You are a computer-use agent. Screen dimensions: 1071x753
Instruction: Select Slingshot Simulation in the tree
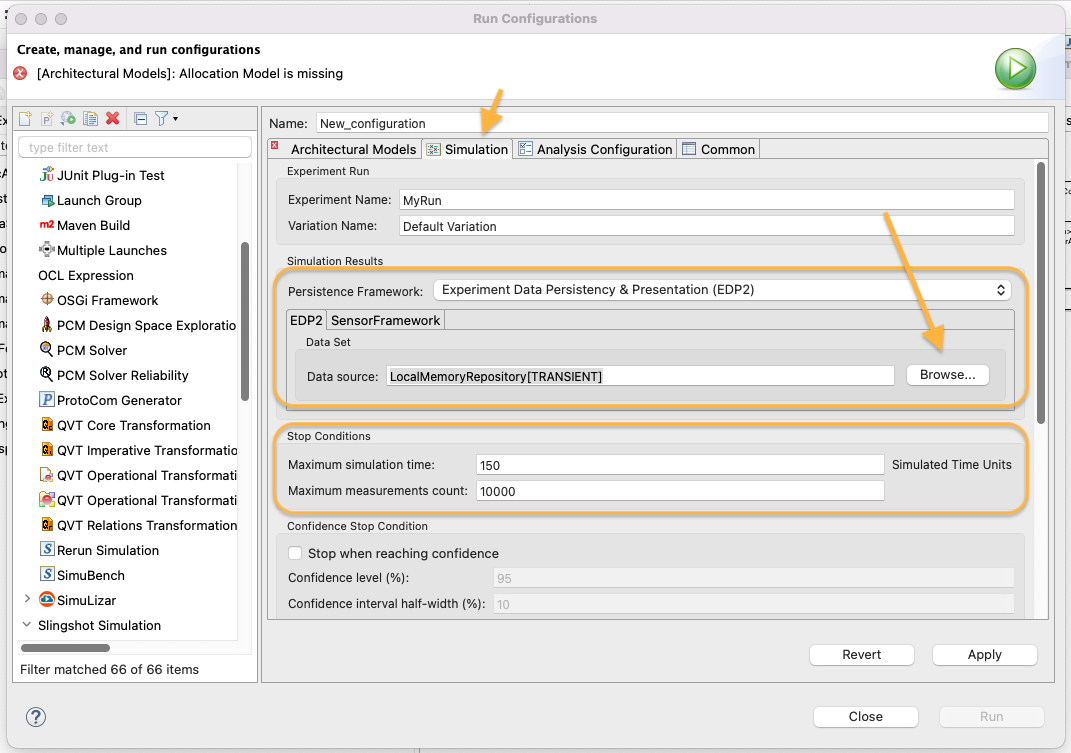coord(99,625)
